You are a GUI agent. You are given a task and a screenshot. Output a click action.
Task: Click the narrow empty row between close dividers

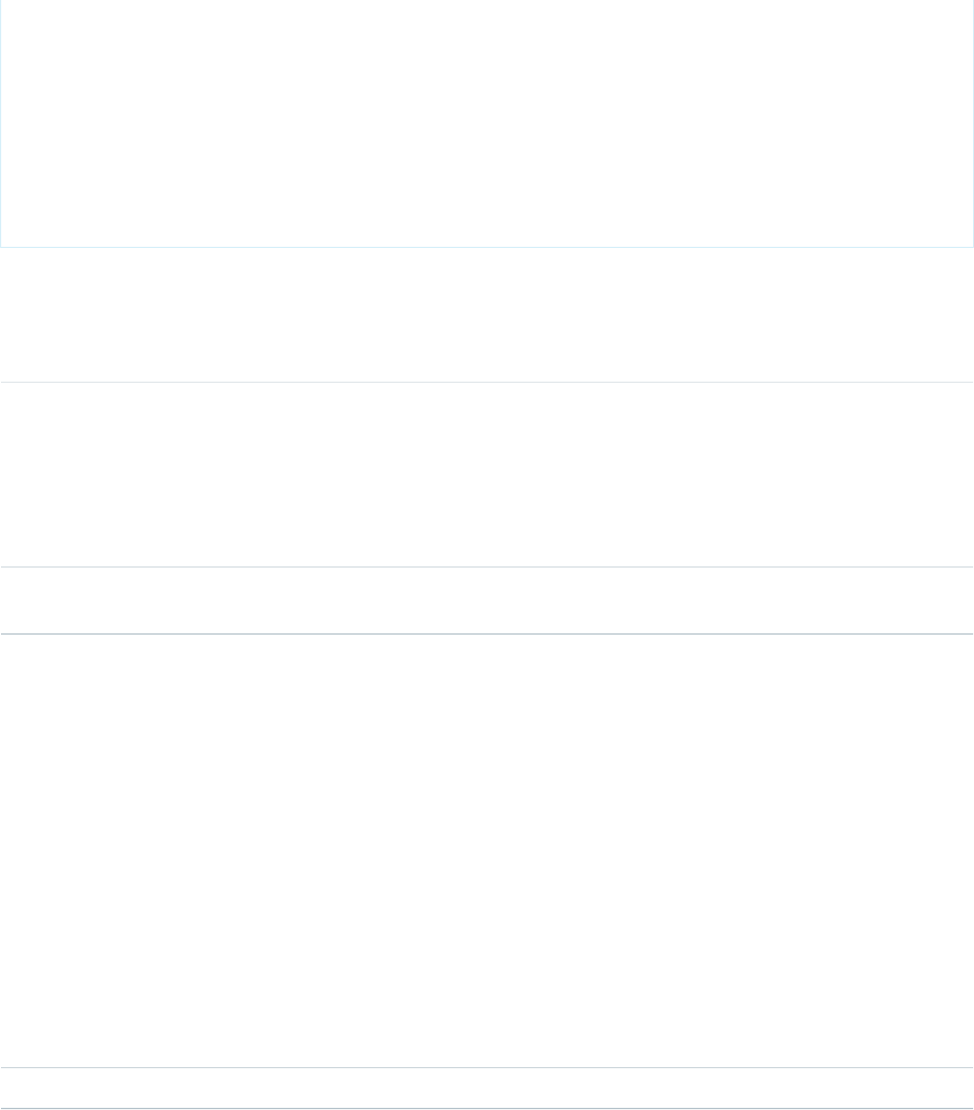[x=487, y=600]
